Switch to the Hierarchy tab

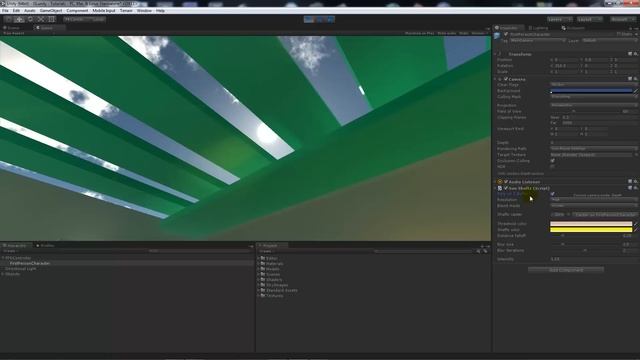tap(16, 245)
